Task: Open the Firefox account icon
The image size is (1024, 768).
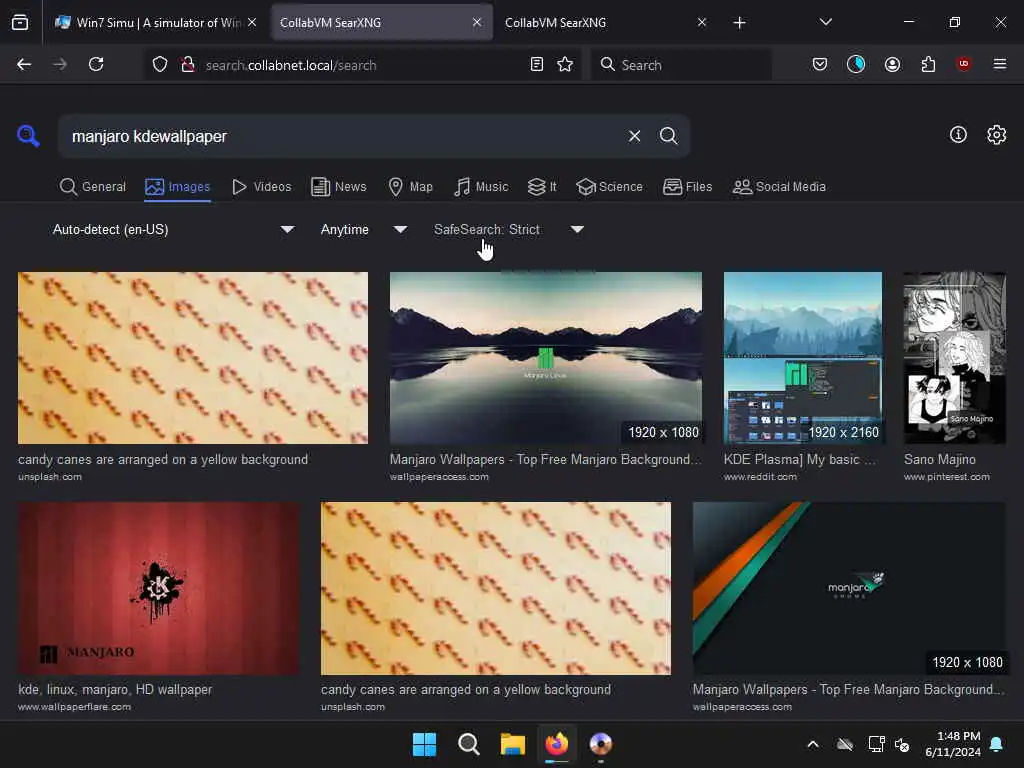Action: tap(892, 65)
